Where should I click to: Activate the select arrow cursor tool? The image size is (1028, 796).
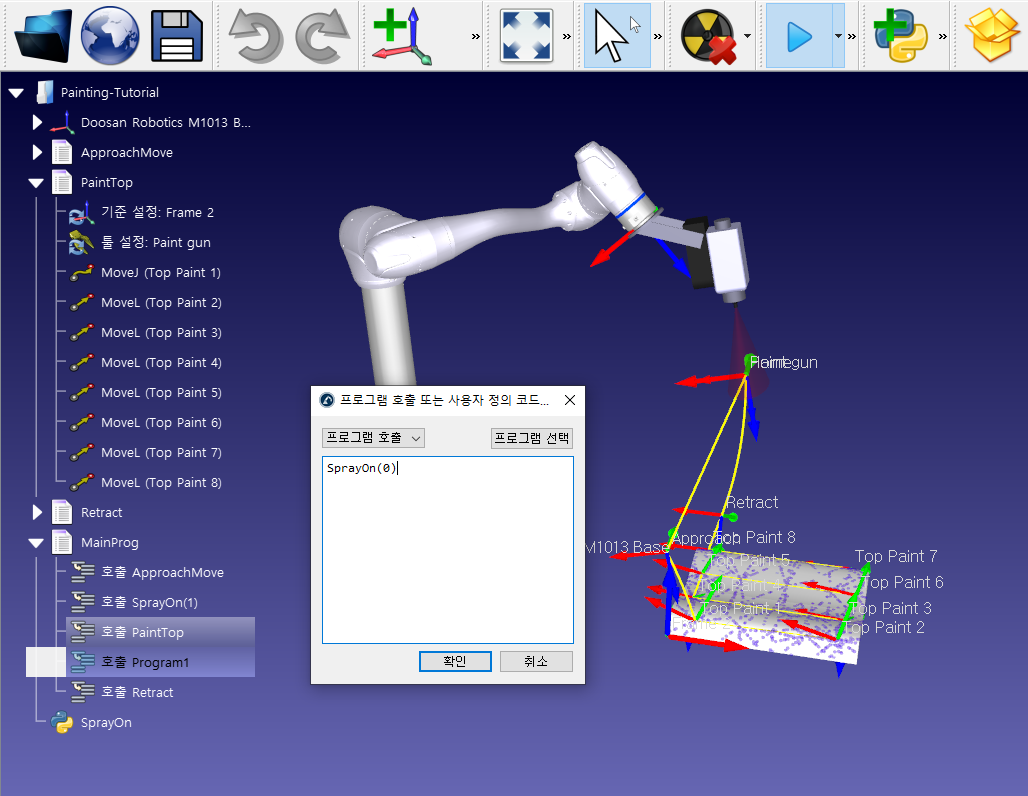[x=616, y=36]
